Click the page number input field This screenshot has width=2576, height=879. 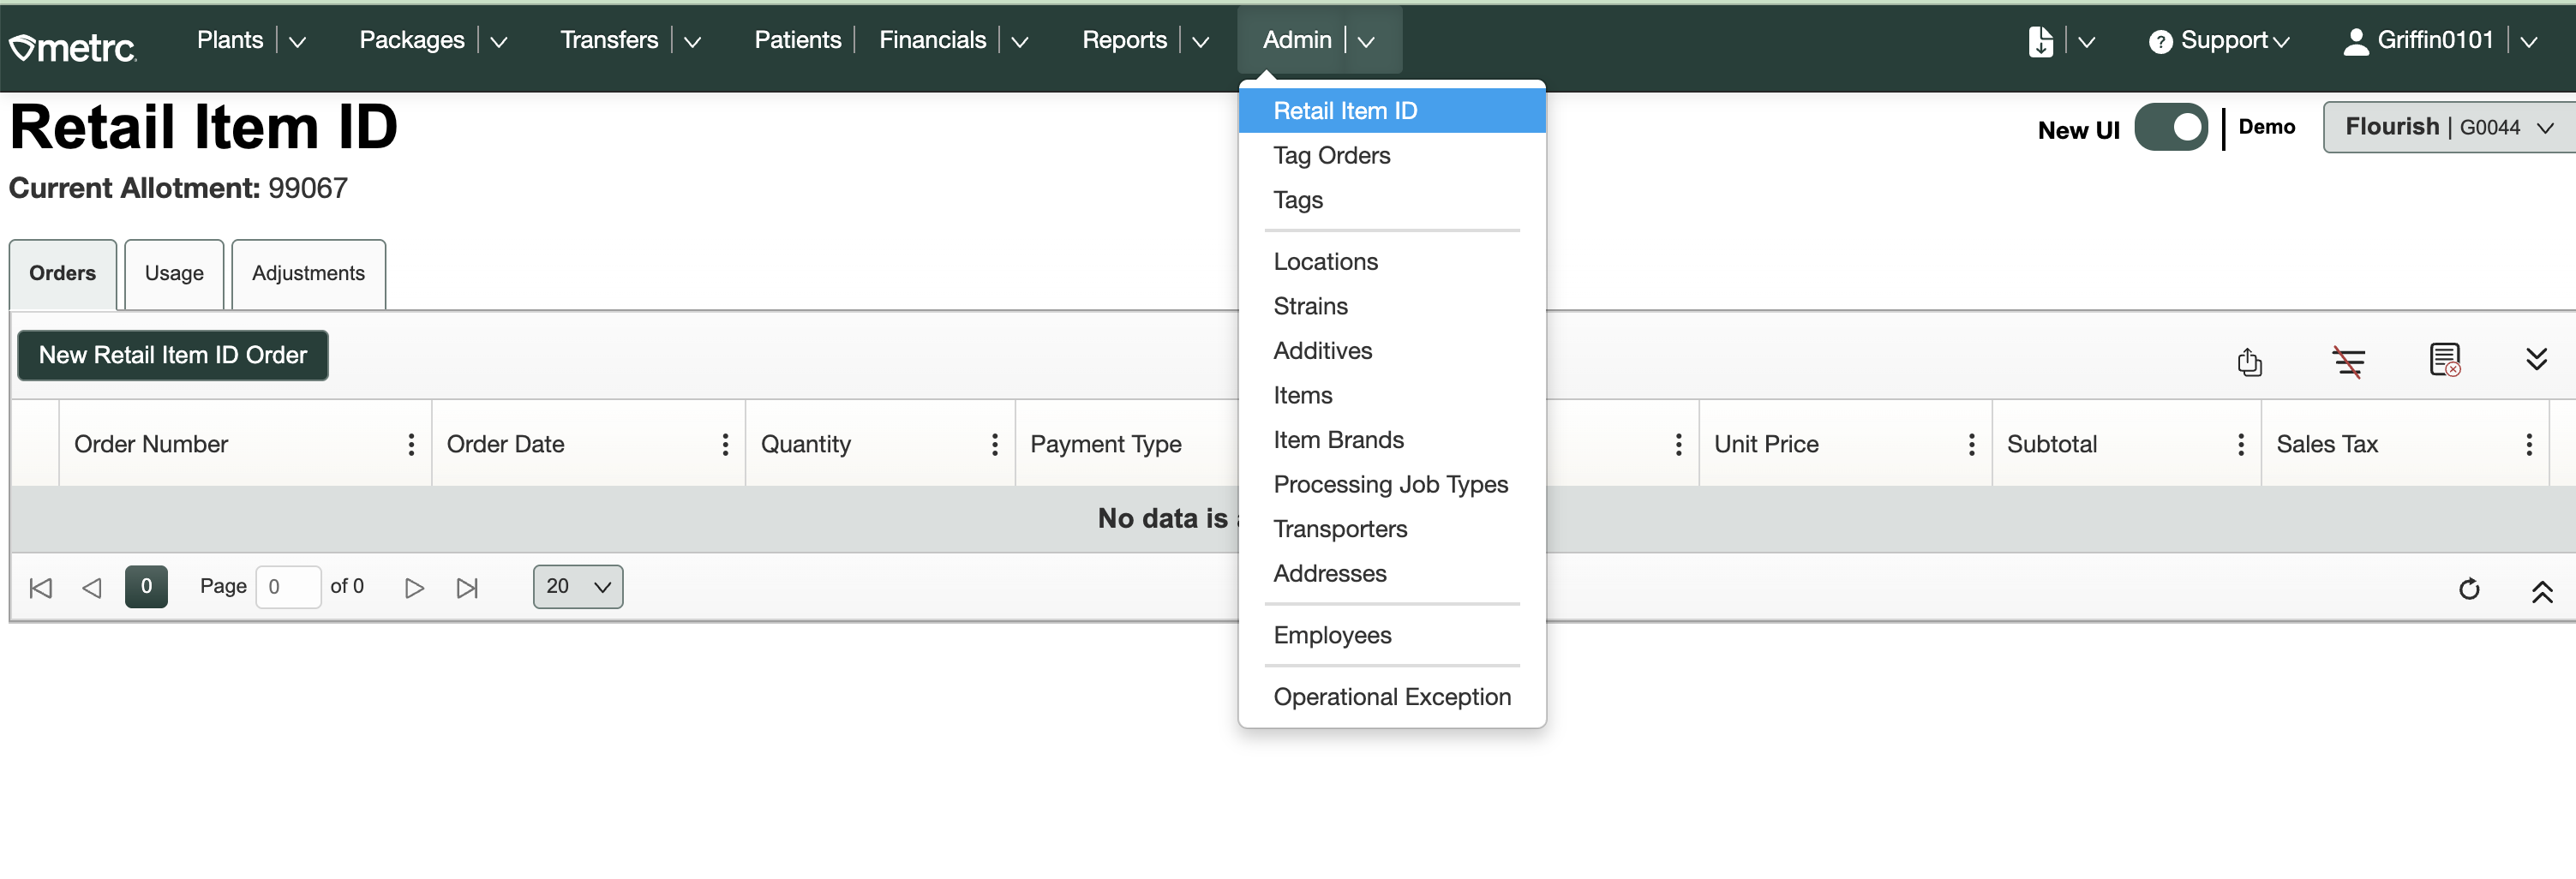coord(288,587)
